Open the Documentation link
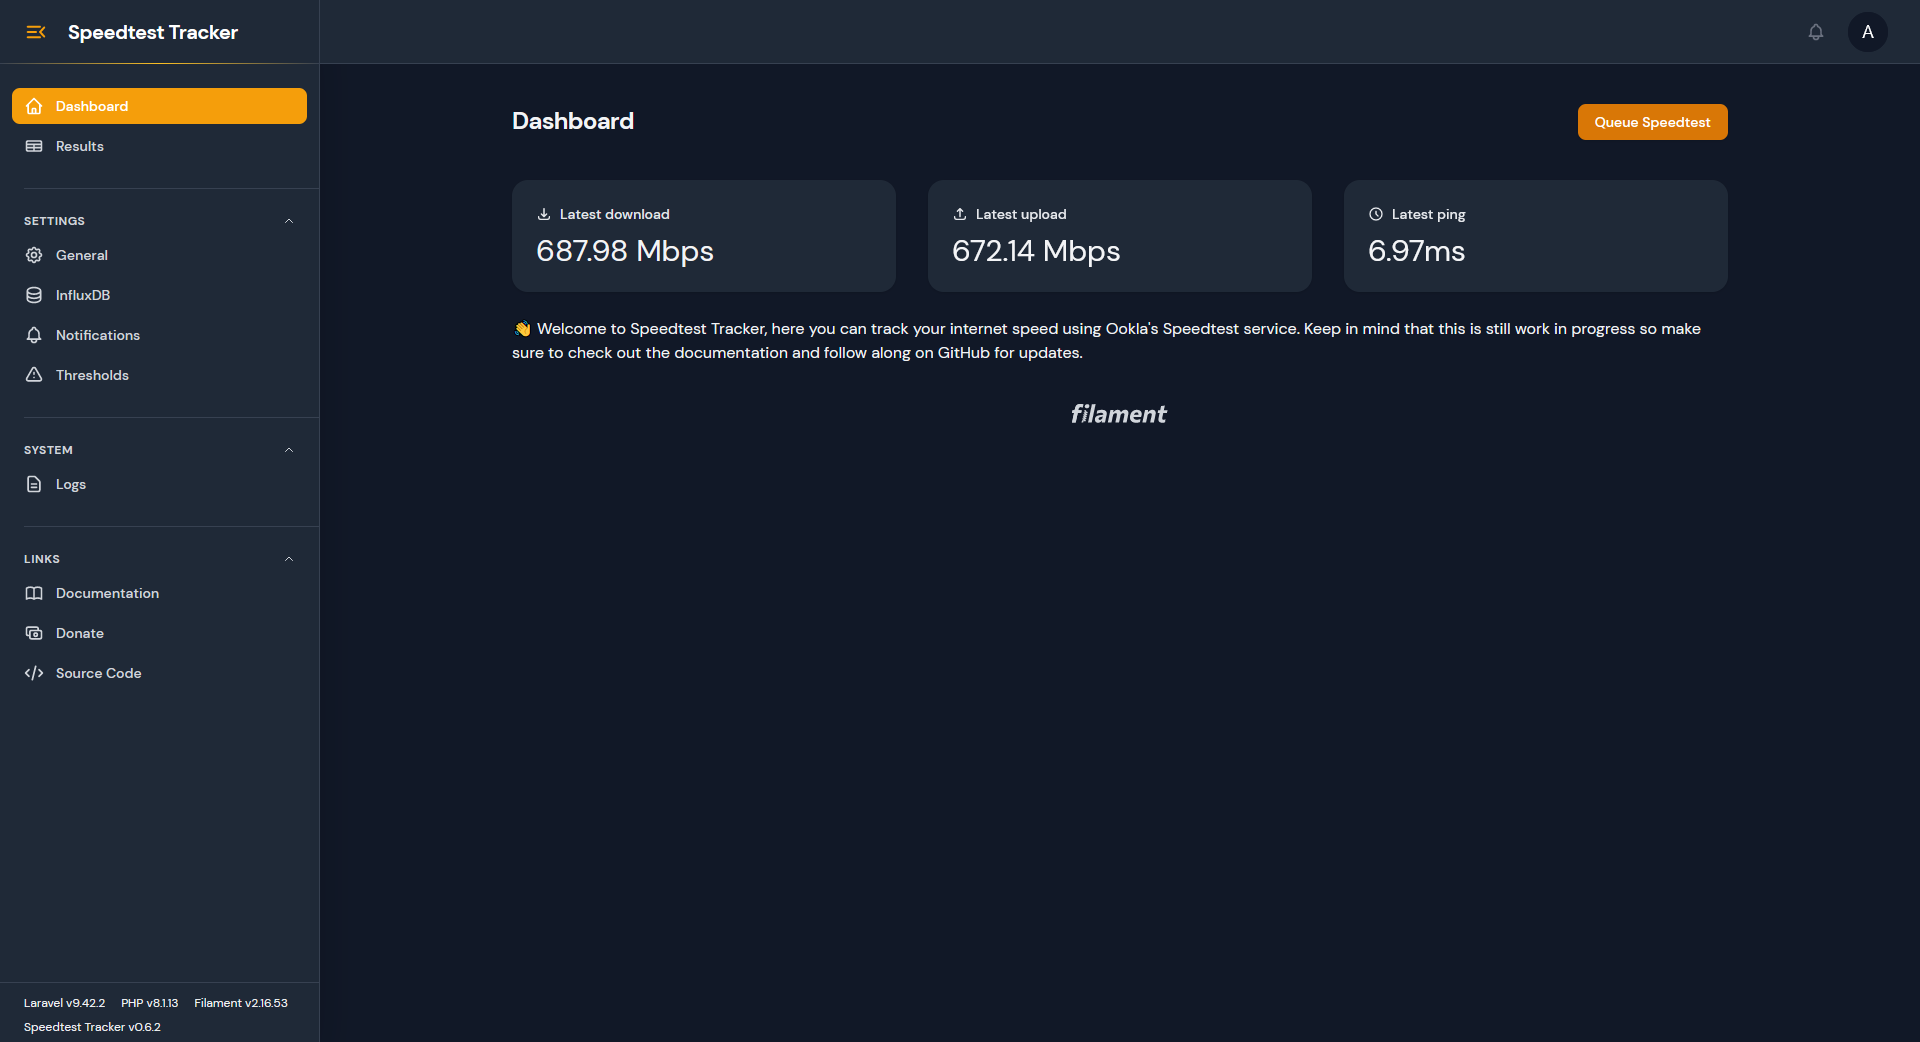This screenshot has height=1042, width=1920. (x=159, y=593)
